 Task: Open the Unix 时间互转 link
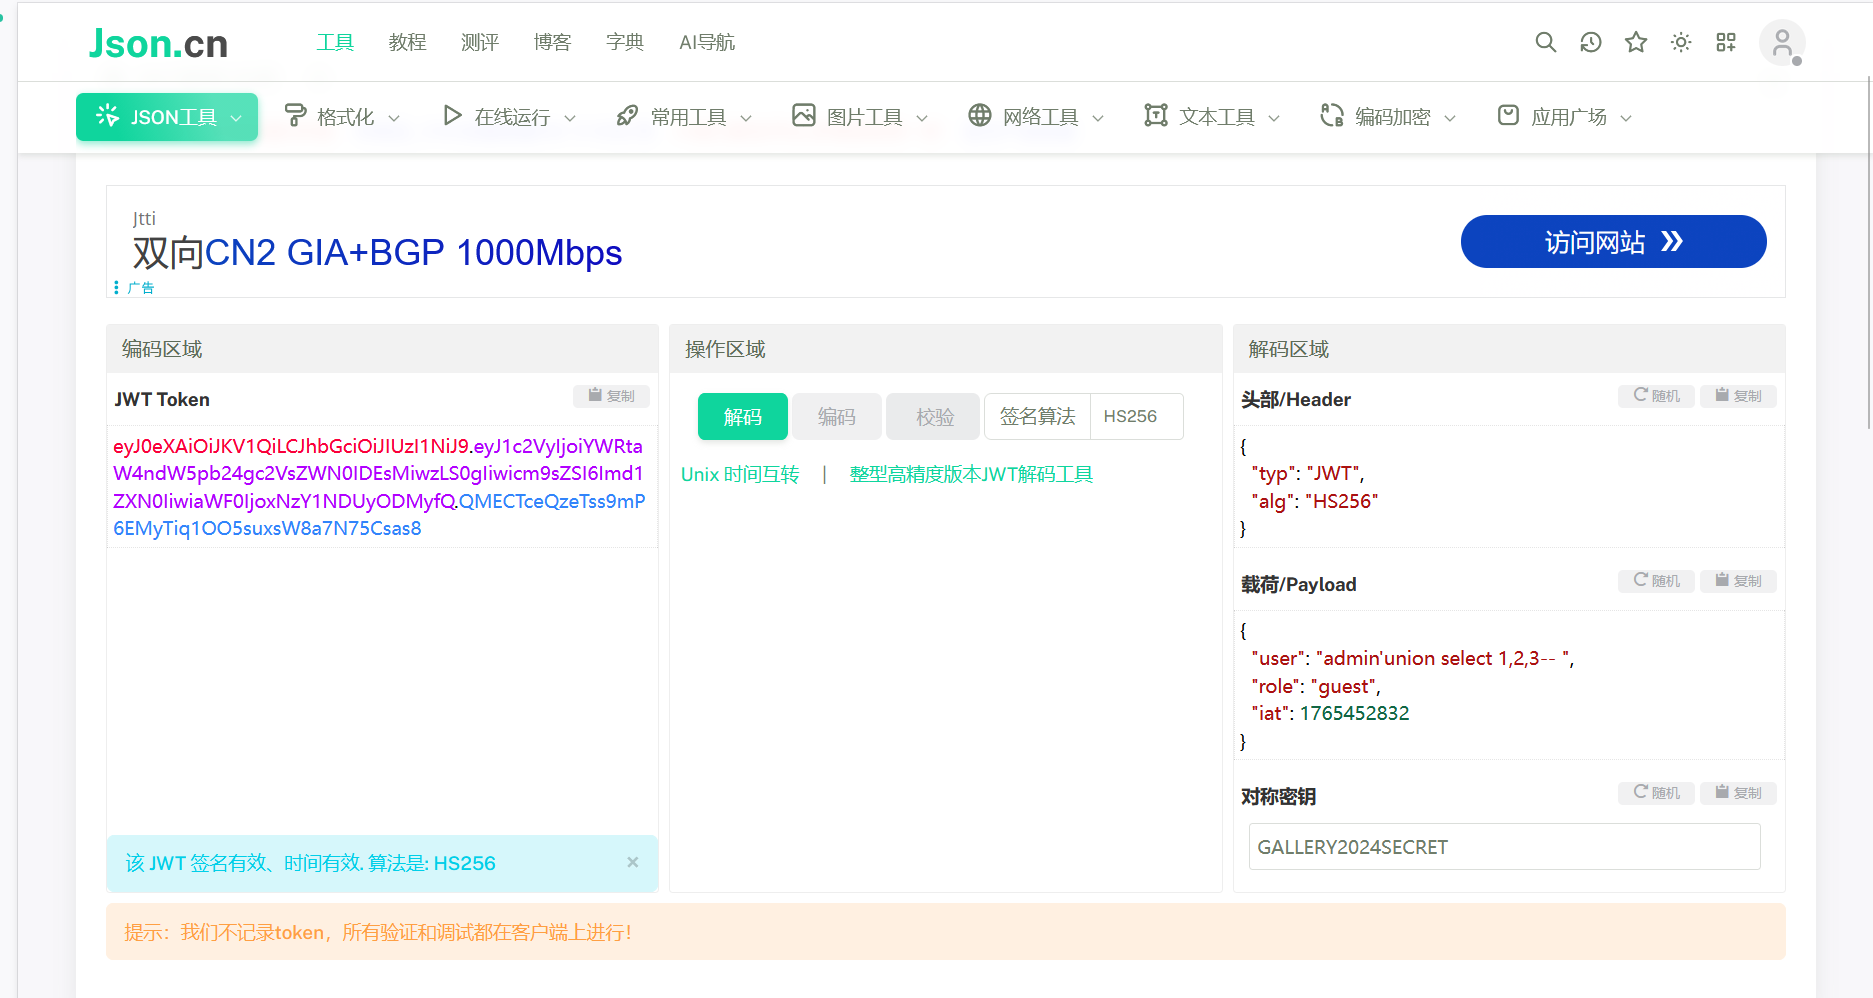740,474
